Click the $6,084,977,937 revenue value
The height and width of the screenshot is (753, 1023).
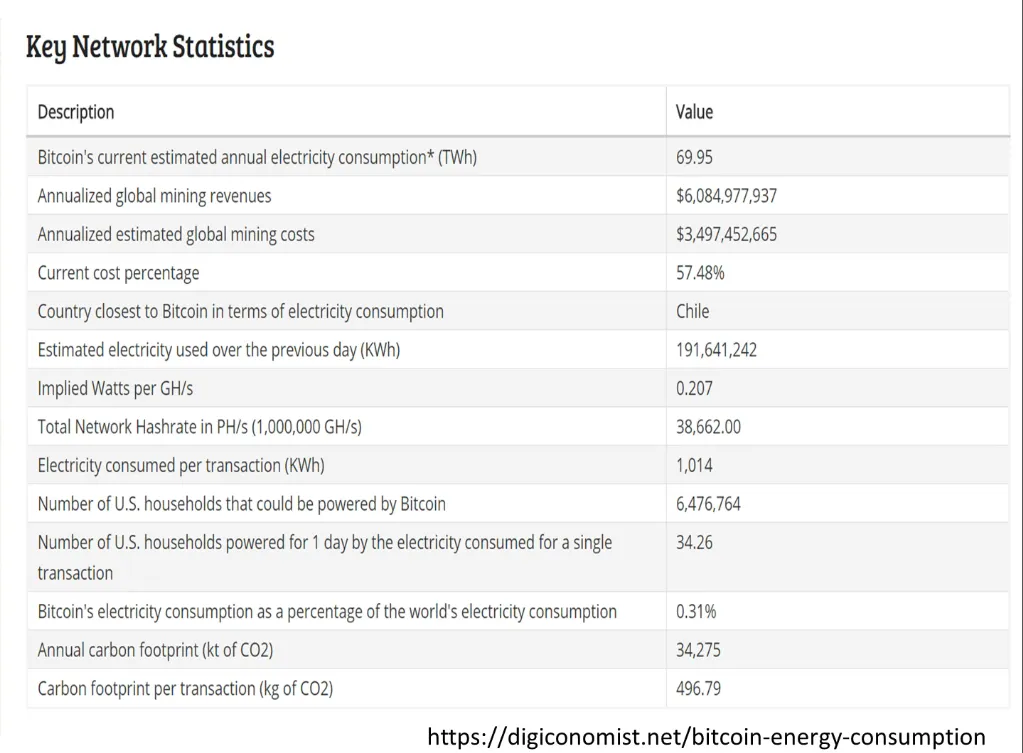click(x=726, y=196)
